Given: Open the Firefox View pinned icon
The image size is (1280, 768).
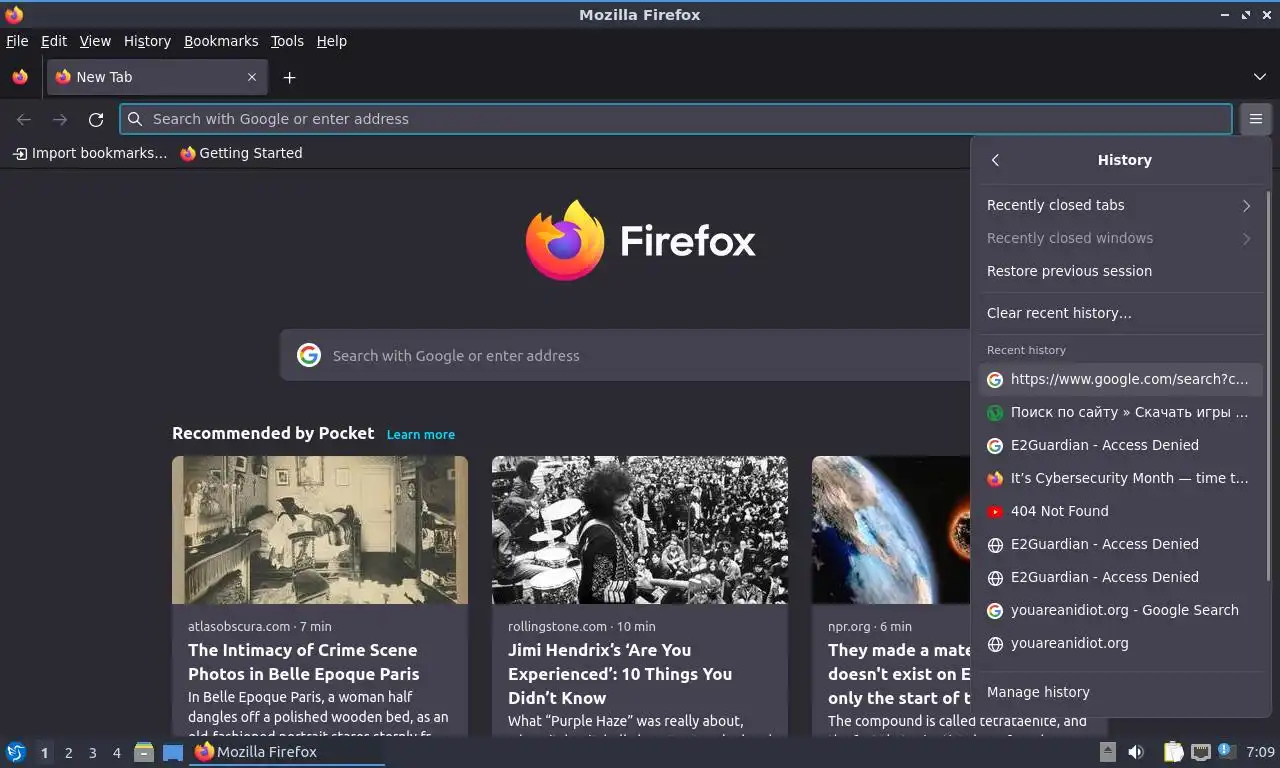Looking at the screenshot, I should coord(20,77).
